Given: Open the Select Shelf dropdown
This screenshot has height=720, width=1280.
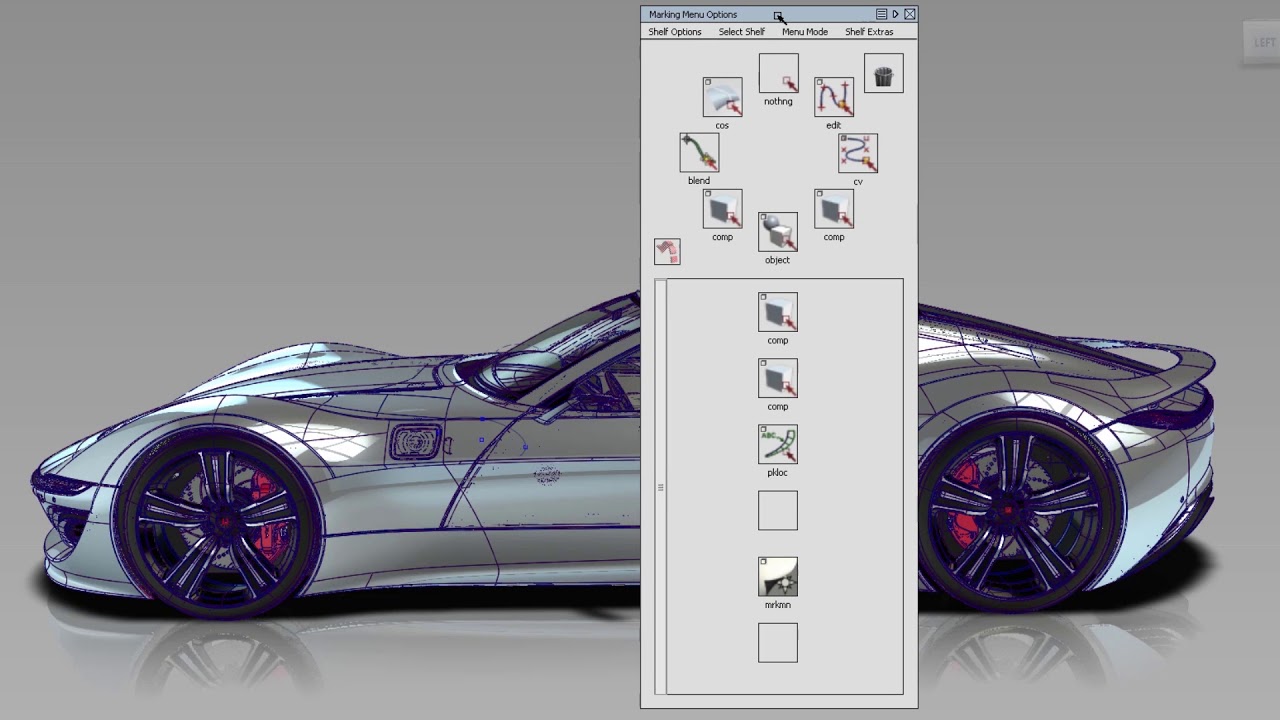Looking at the screenshot, I should (x=741, y=31).
